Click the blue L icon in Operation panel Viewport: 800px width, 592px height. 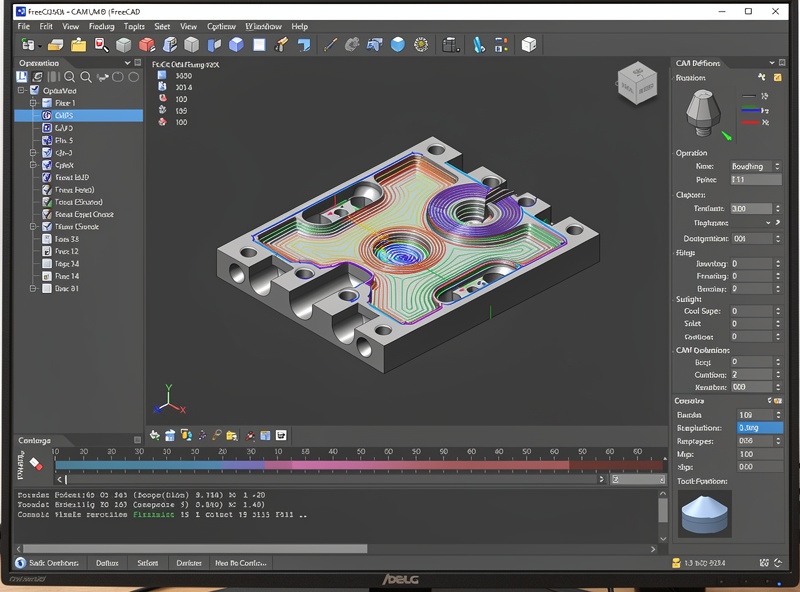point(21,77)
